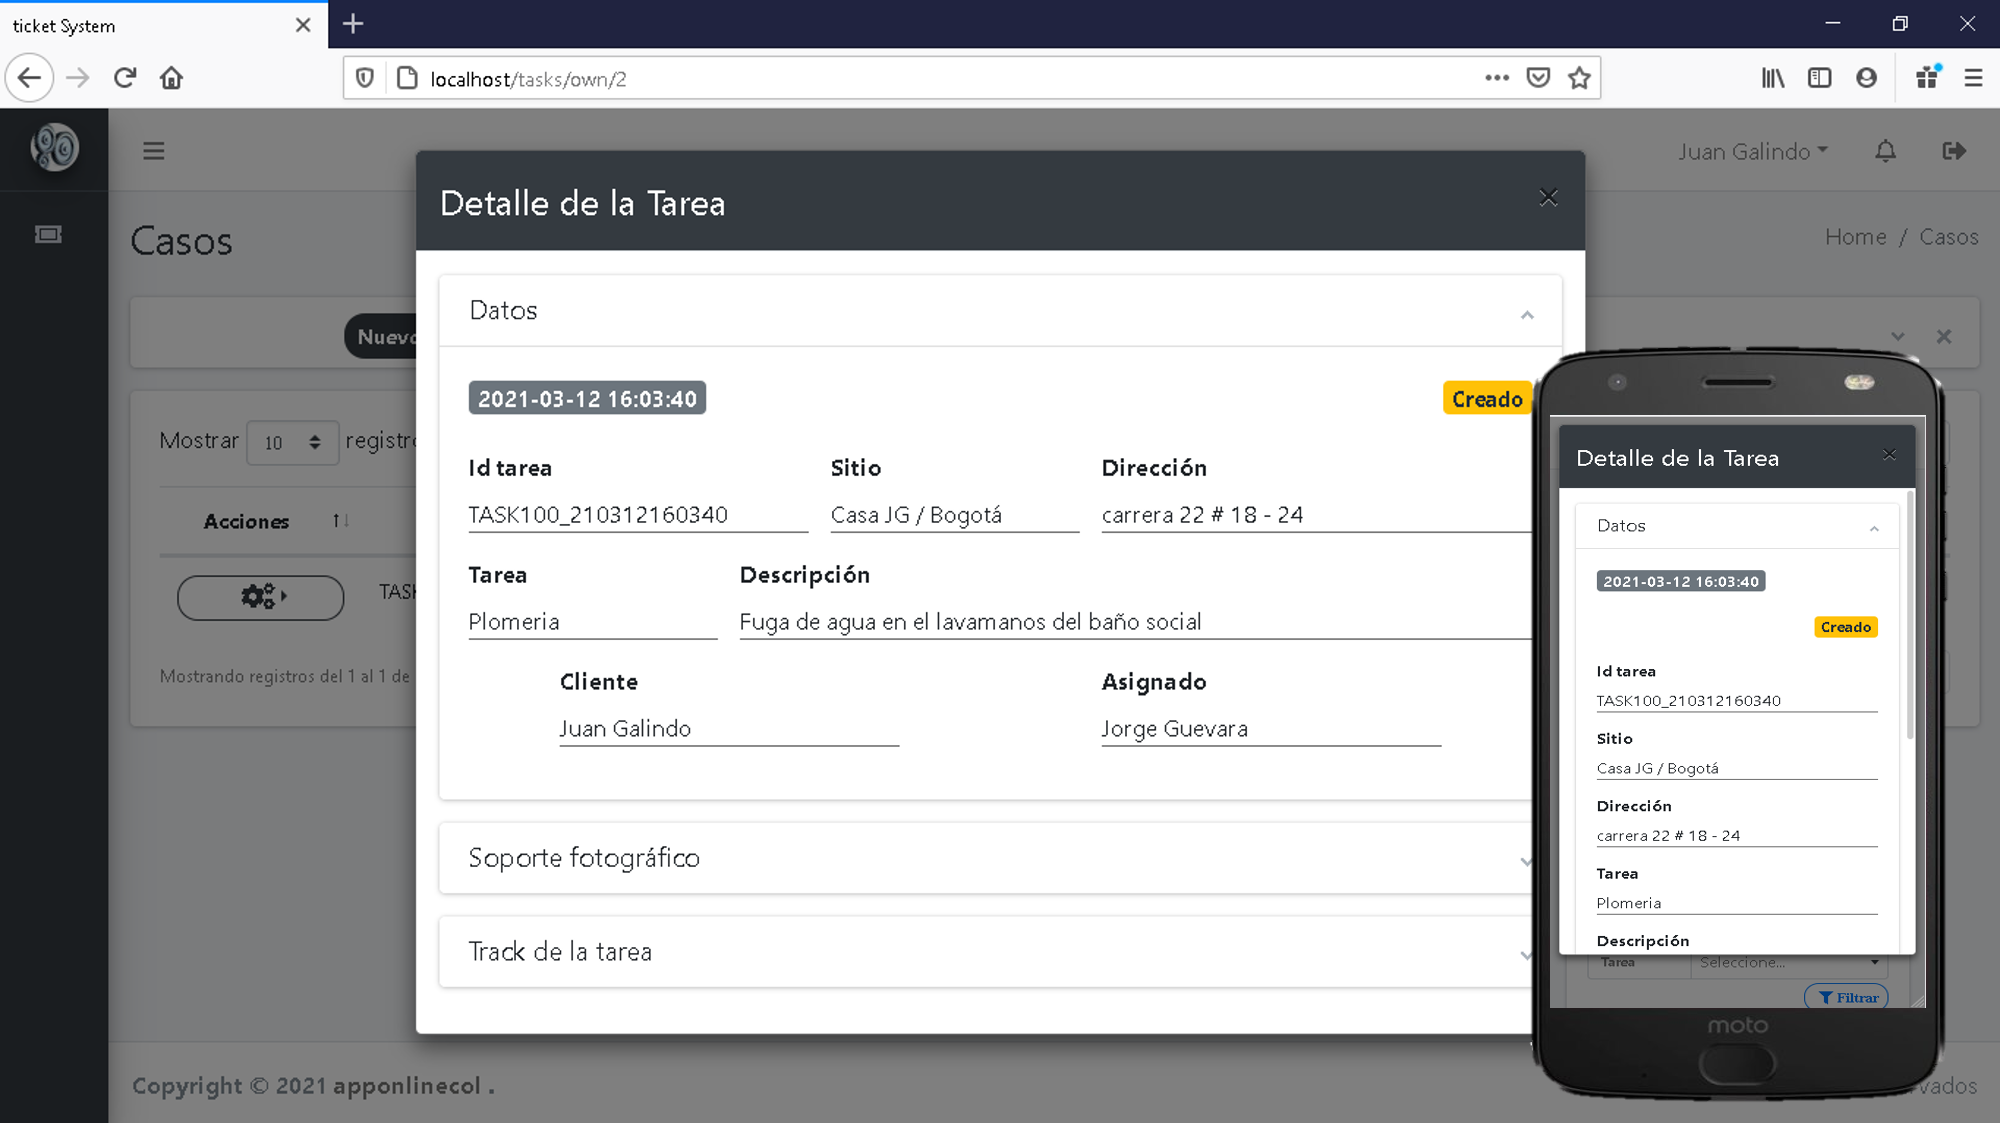Click the app logo in the sidebar
Image resolution: width=2000 pixels, height=1123 pixels.
[54, 148]
